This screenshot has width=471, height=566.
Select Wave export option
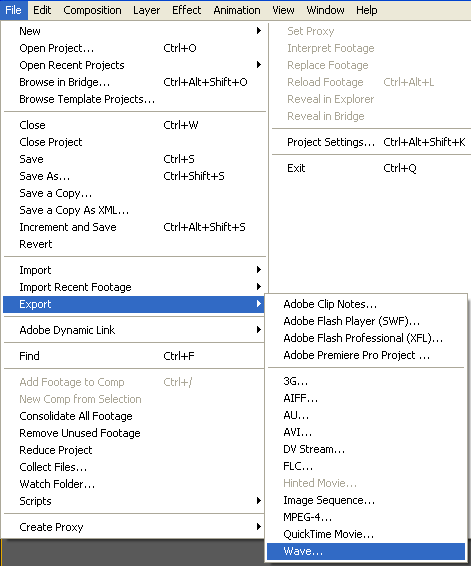[x=366, y=551]
